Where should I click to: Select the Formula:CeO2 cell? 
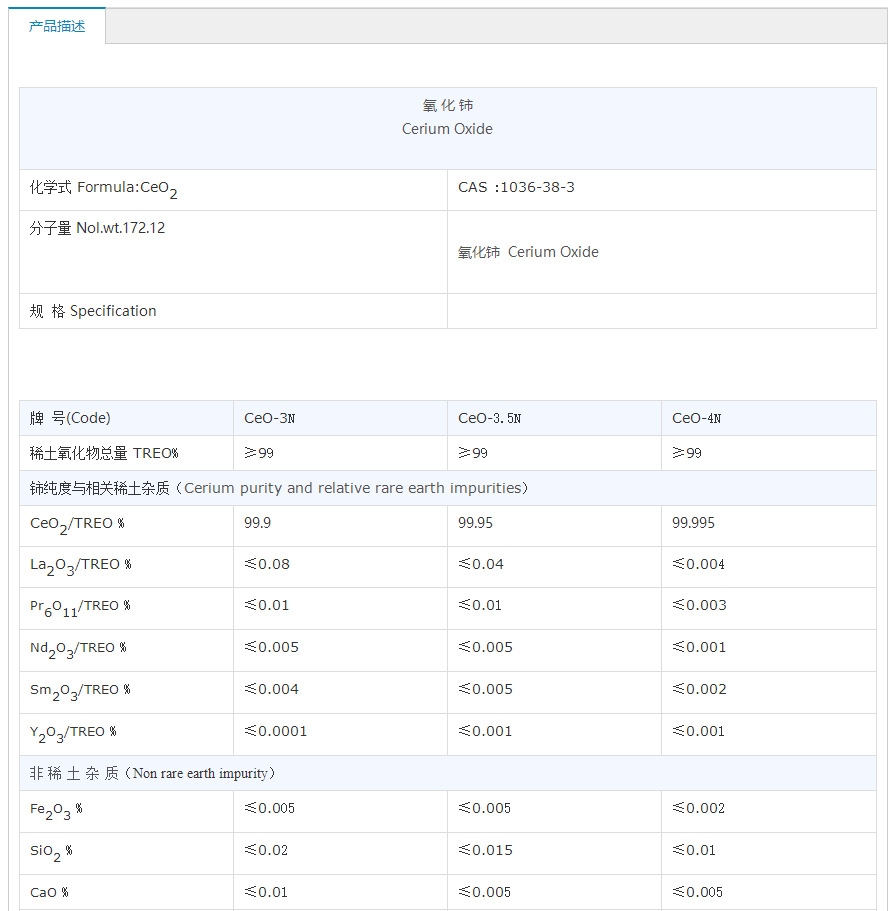(x=104, y=188)
